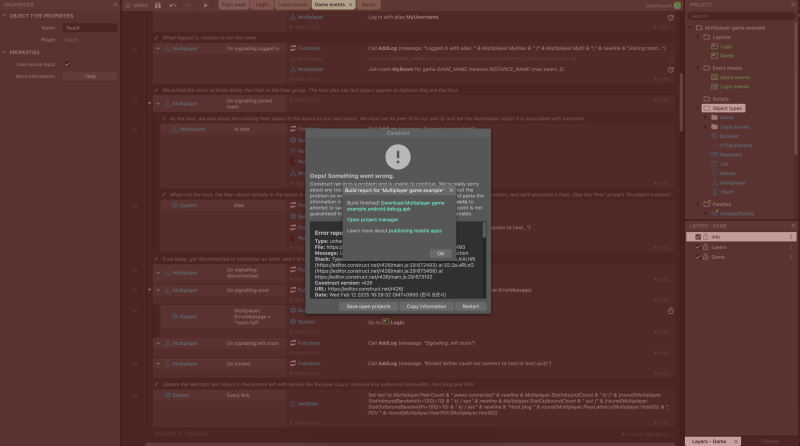Open the publishing mobile apps link
Screen dimensions: 800x446
415,231
